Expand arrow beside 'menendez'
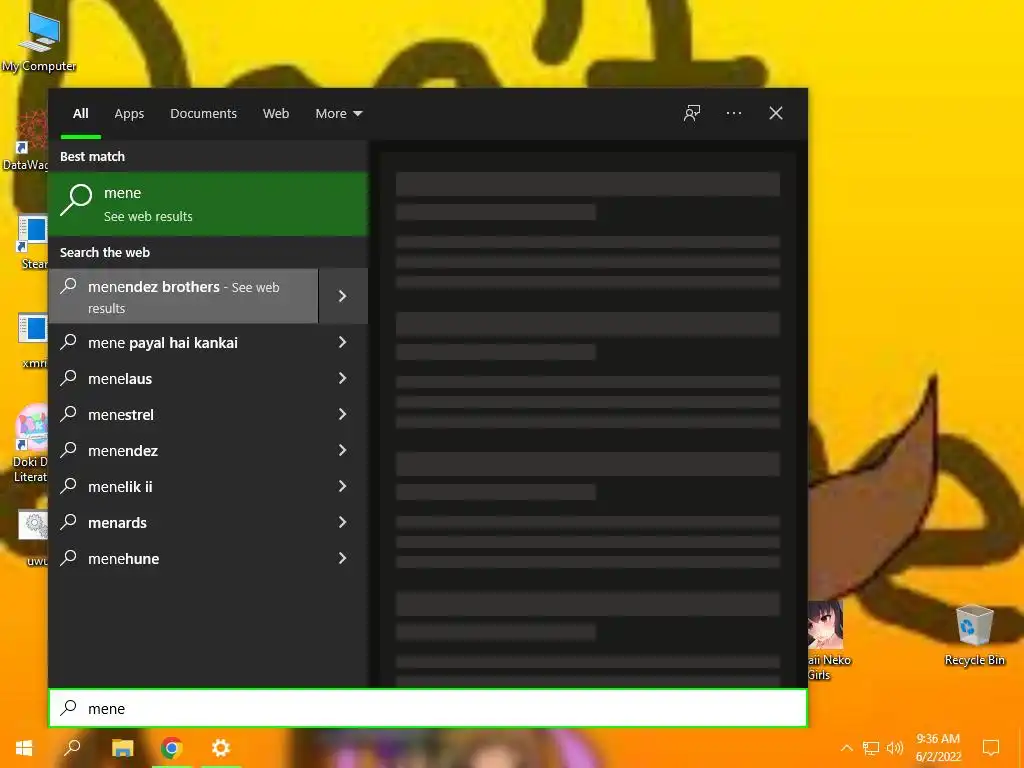The image size is (1024, 768). coord(342,450)
